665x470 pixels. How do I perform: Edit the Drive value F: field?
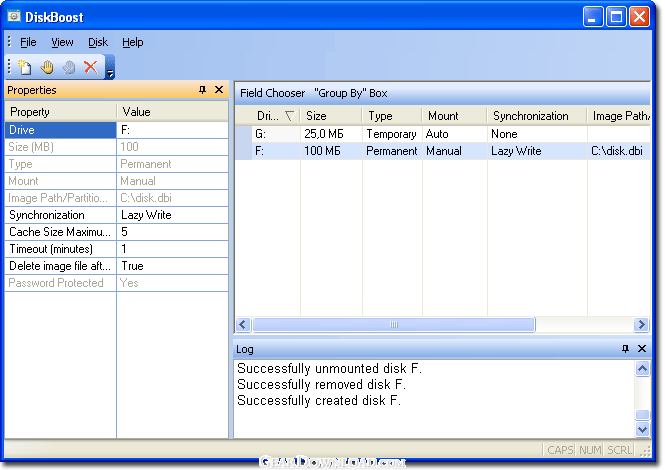coord(172,130)
